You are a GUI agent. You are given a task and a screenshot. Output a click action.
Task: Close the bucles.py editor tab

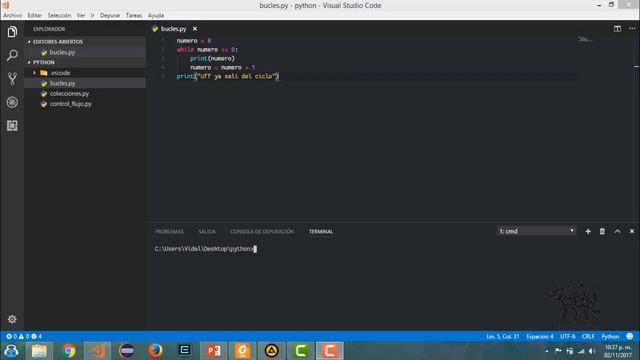coord(195,29)
